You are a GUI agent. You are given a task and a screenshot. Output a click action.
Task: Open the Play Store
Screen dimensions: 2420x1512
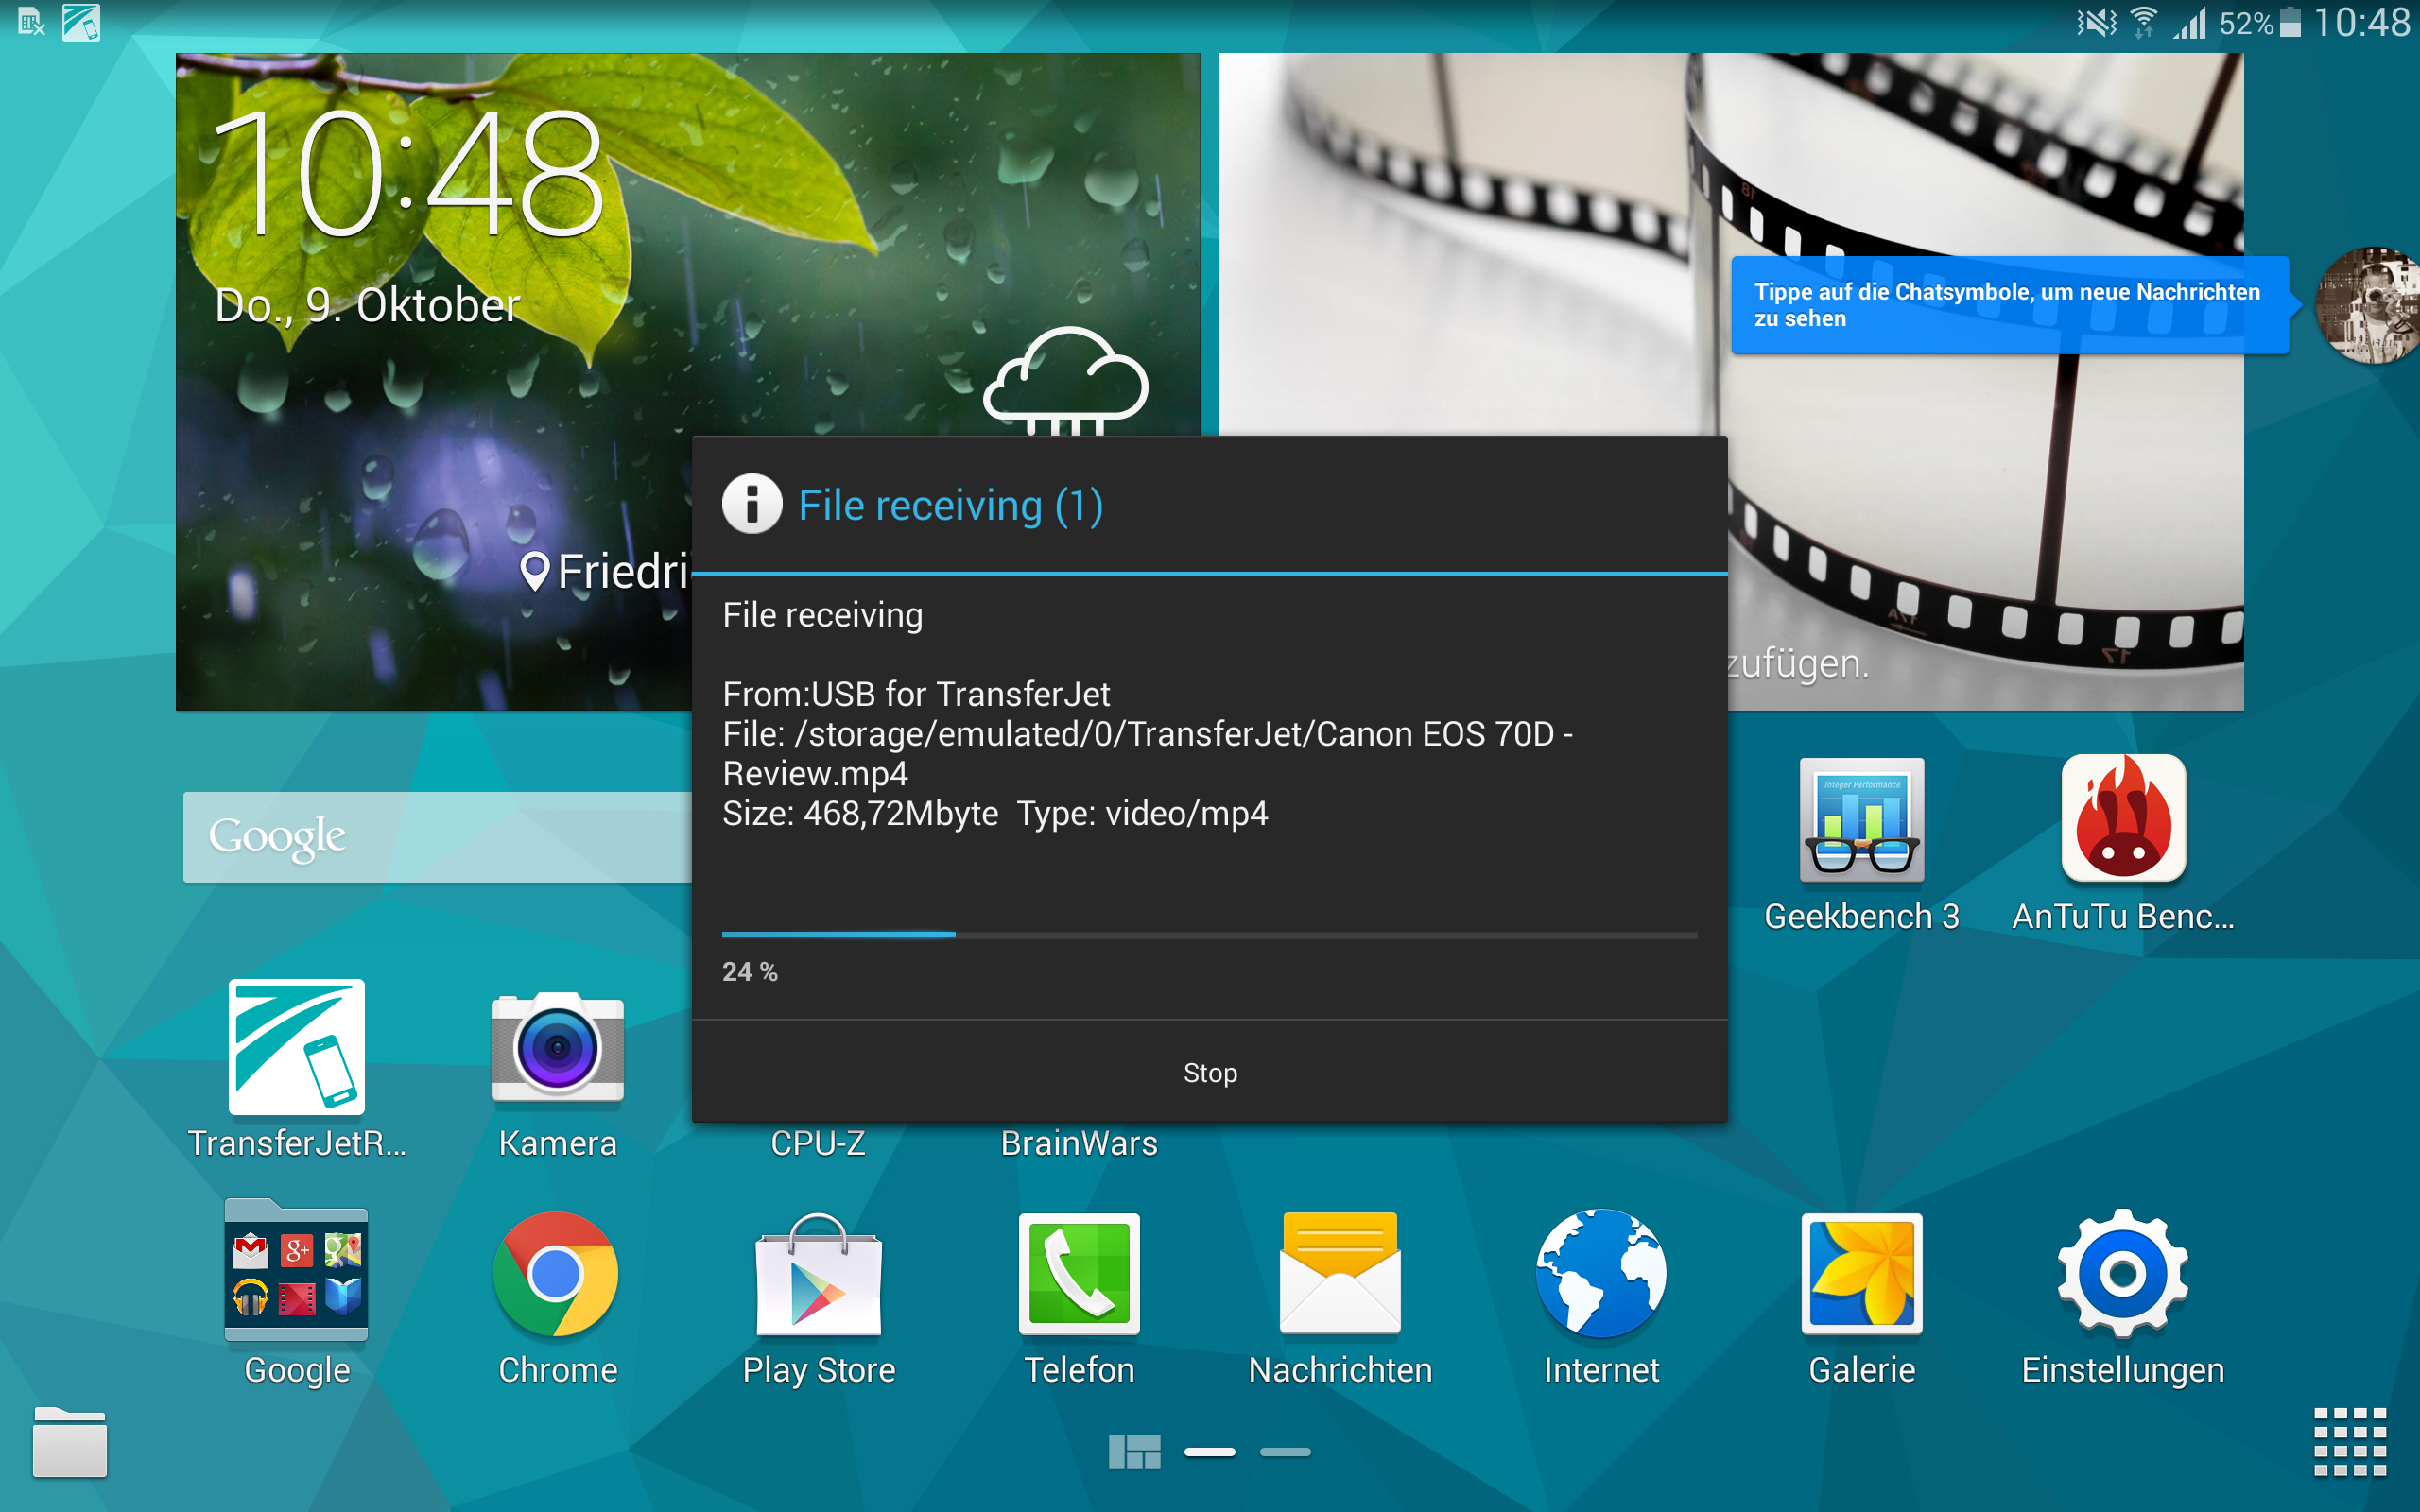818,1273
